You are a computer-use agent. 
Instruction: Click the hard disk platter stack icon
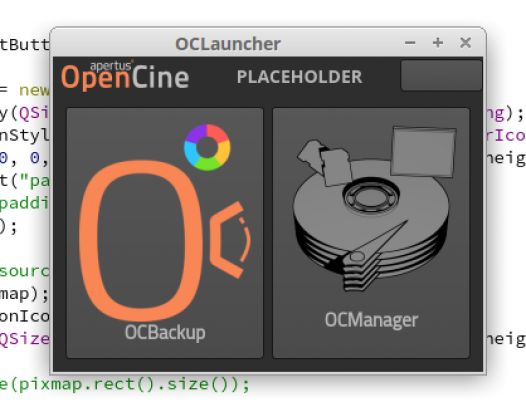371,225
